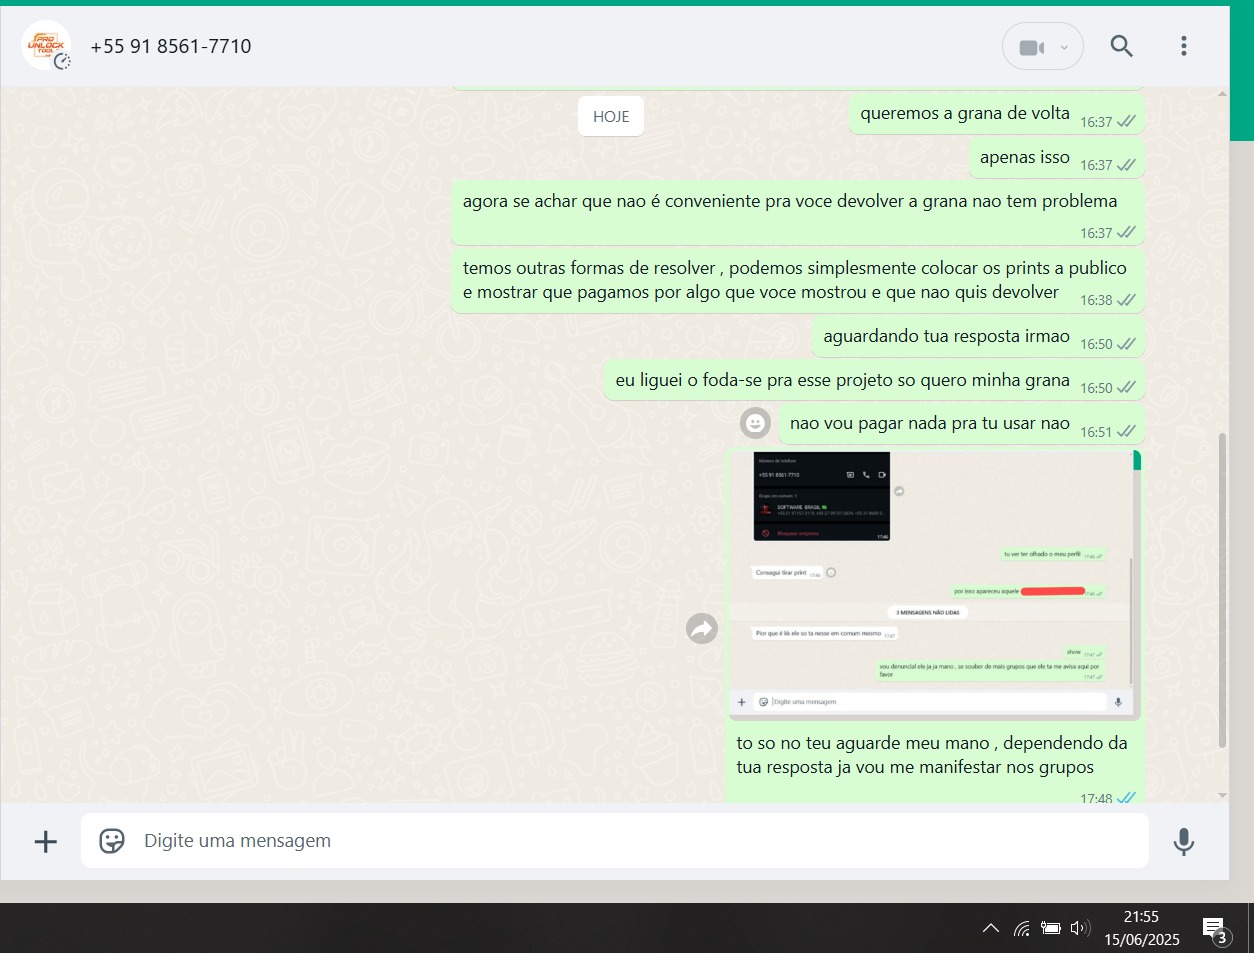Open the shared screenshot image
The image size is (1254, 953).
[x=934, y=585]
